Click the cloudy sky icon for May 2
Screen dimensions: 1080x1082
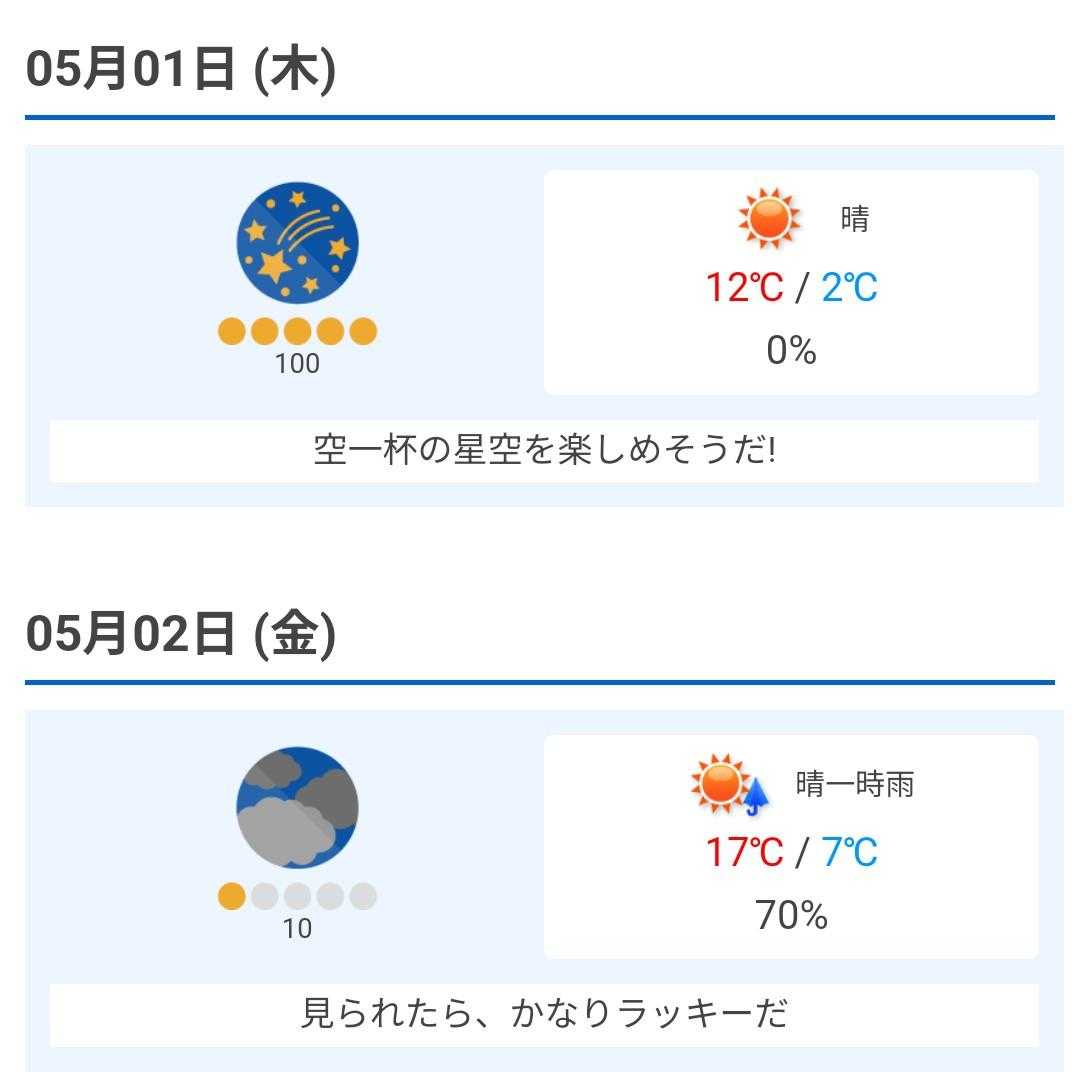[x=297, y=806]
